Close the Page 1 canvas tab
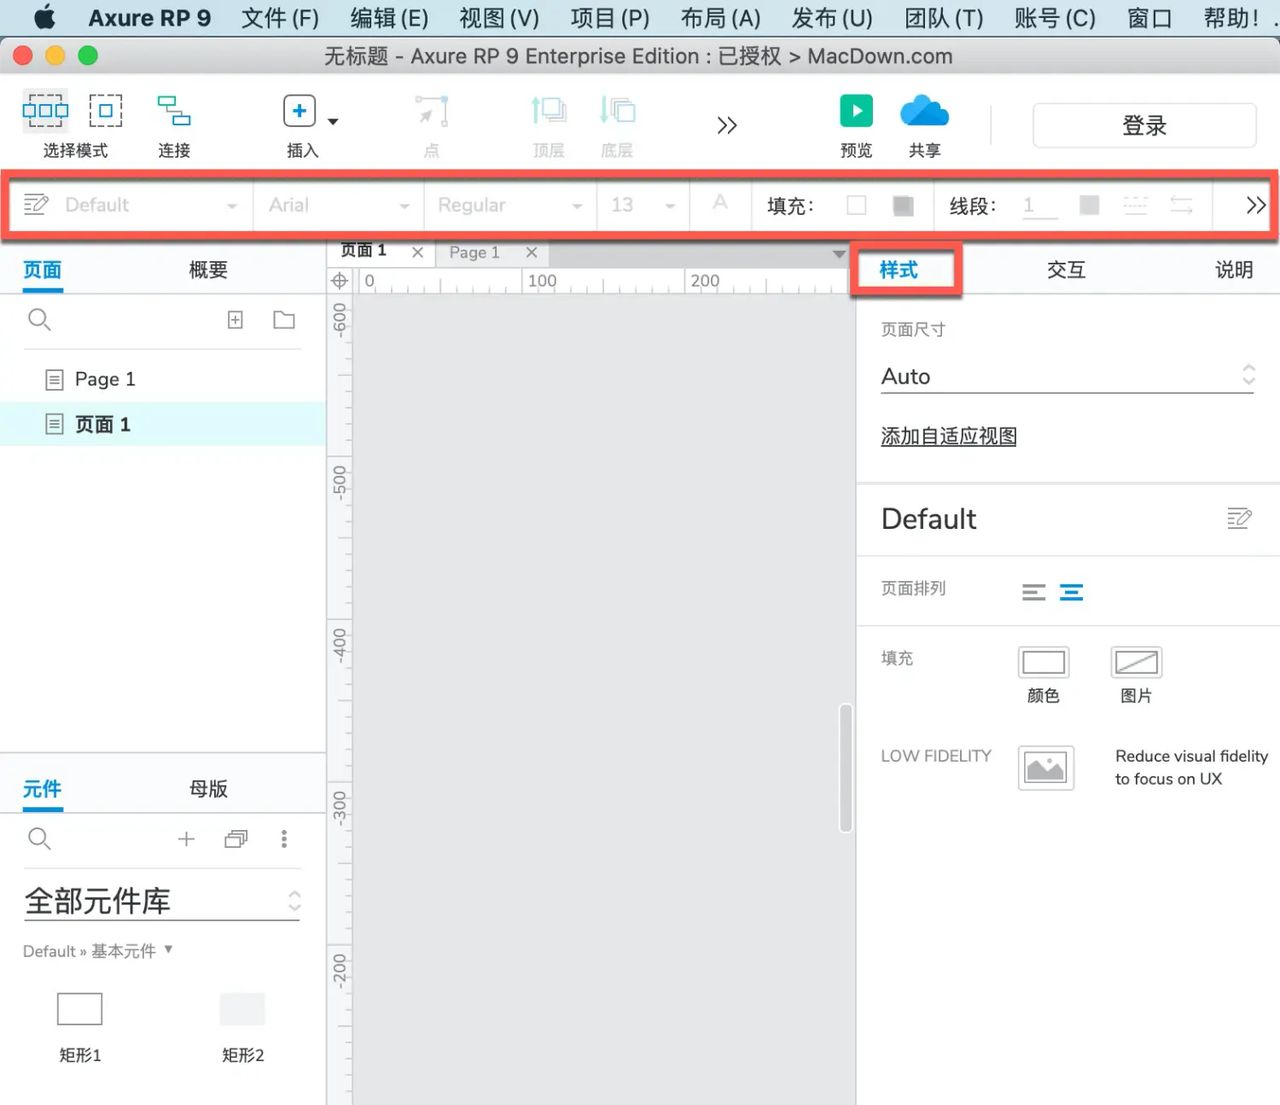1280x1105 pixels. 532,252
